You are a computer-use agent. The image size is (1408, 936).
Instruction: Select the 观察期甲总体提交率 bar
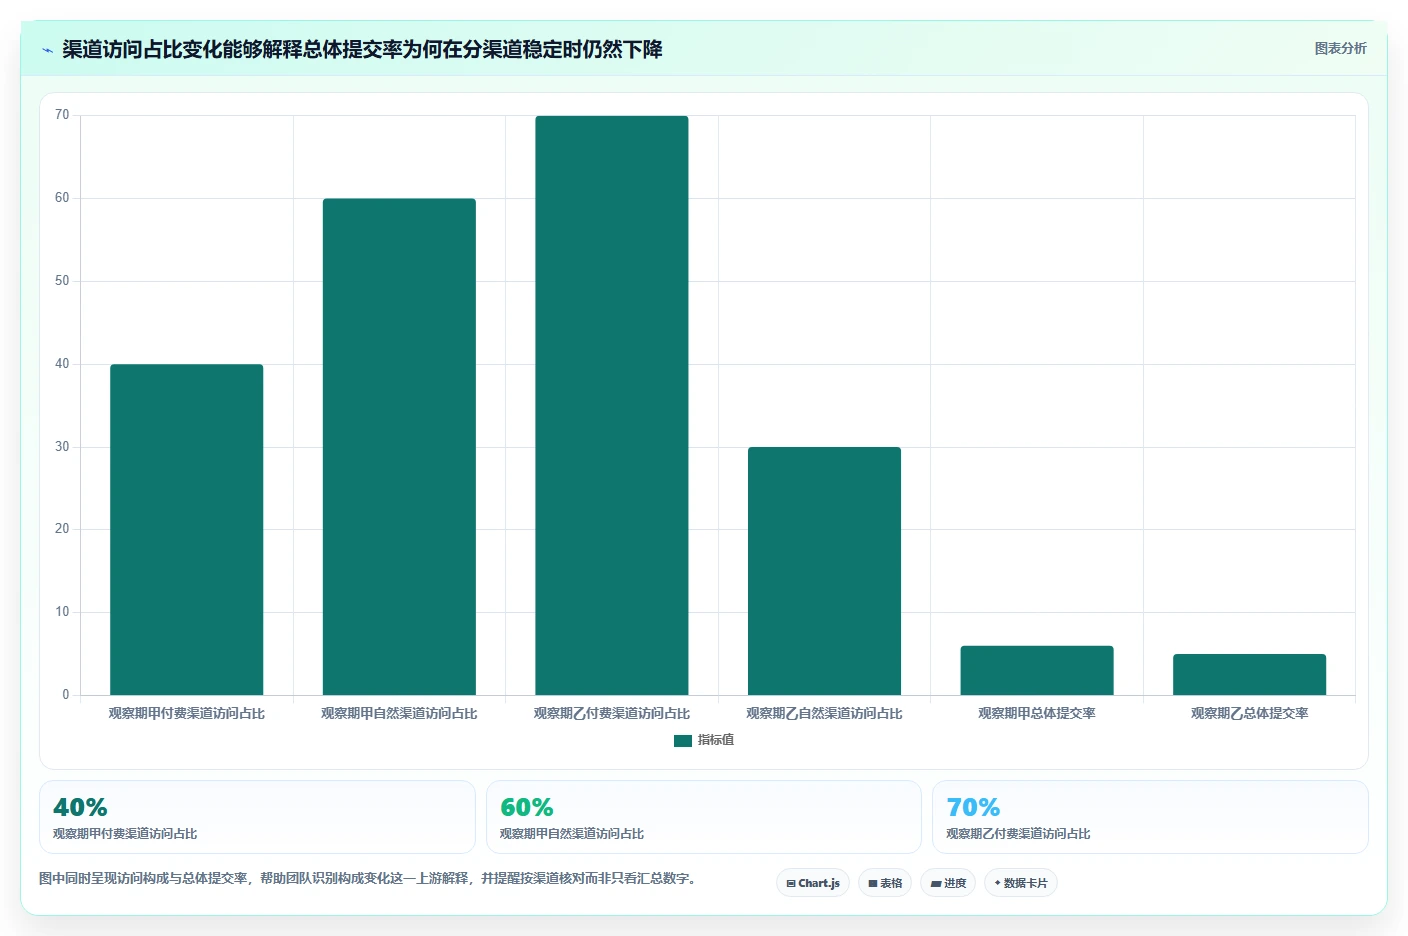click(x=1037, y=670)
